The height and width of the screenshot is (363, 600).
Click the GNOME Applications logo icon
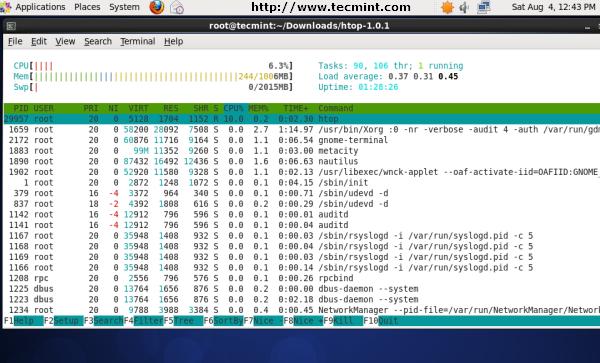point(5,7)
